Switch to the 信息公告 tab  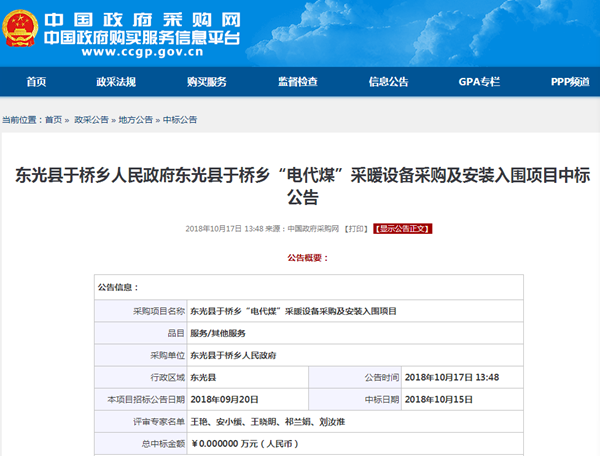tap(388, 82)
